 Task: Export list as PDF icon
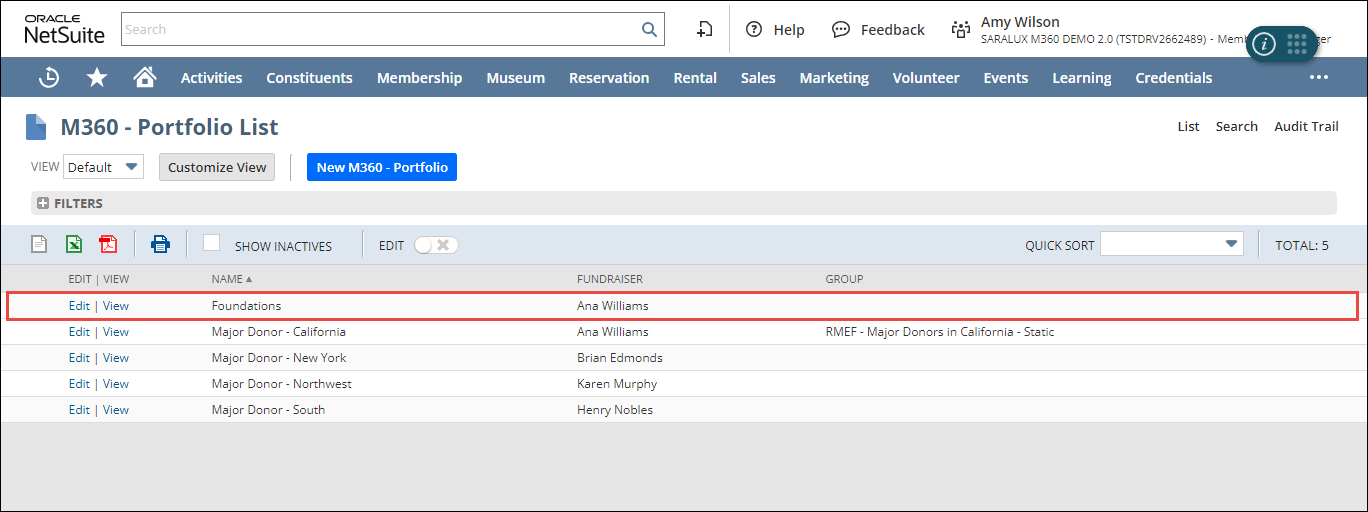[108, 244]
